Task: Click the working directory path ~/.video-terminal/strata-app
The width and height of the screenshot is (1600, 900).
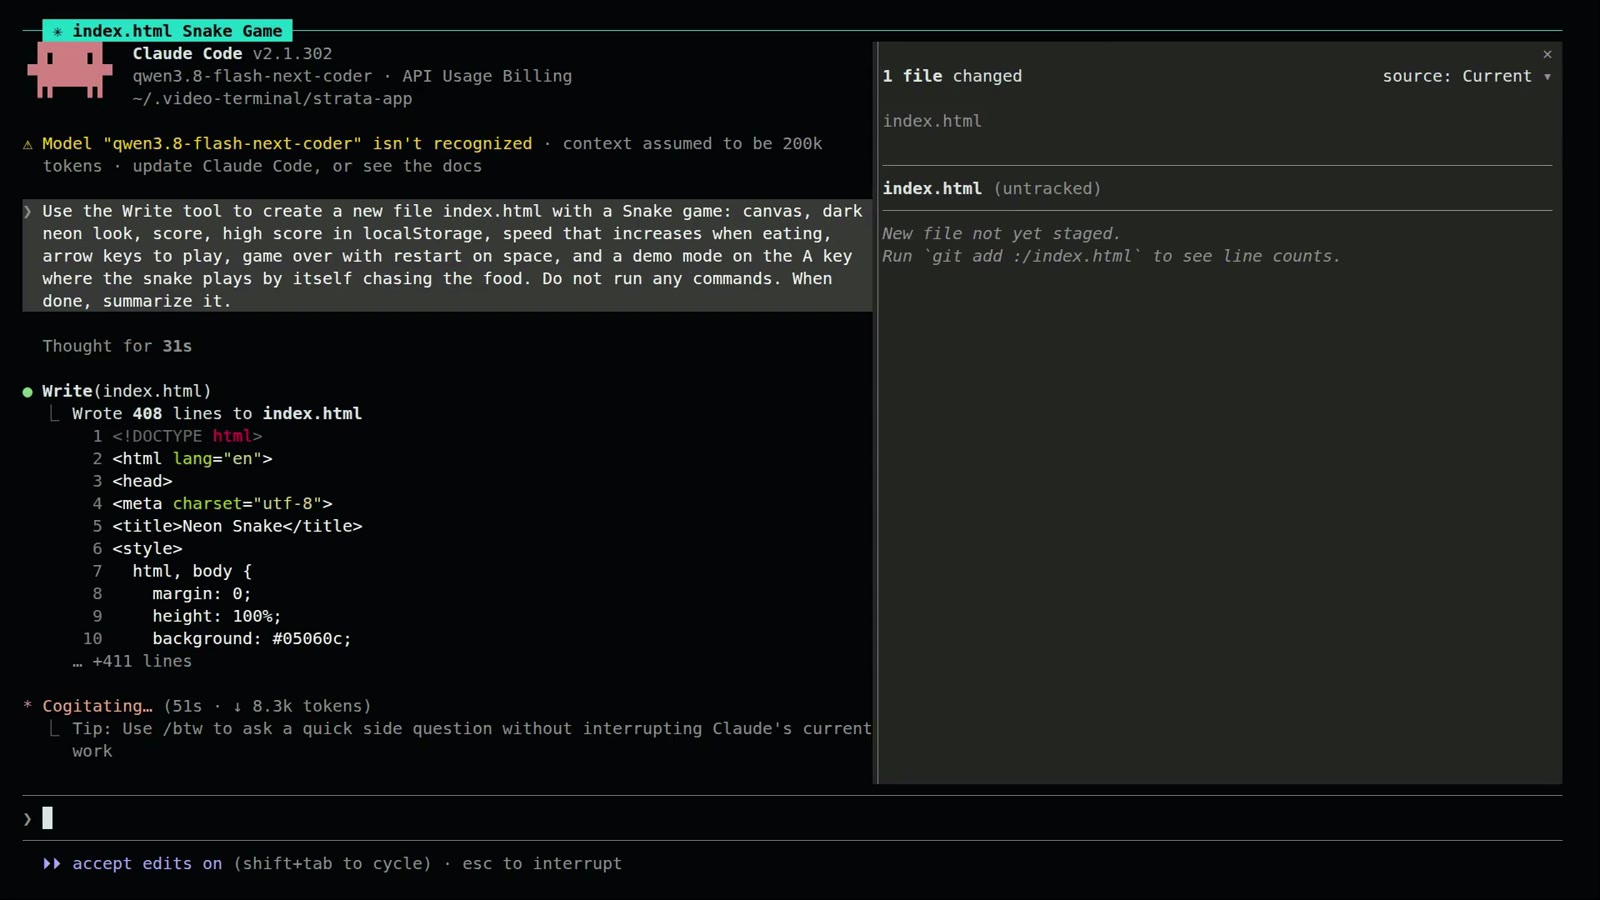Action: coord(272,98)
